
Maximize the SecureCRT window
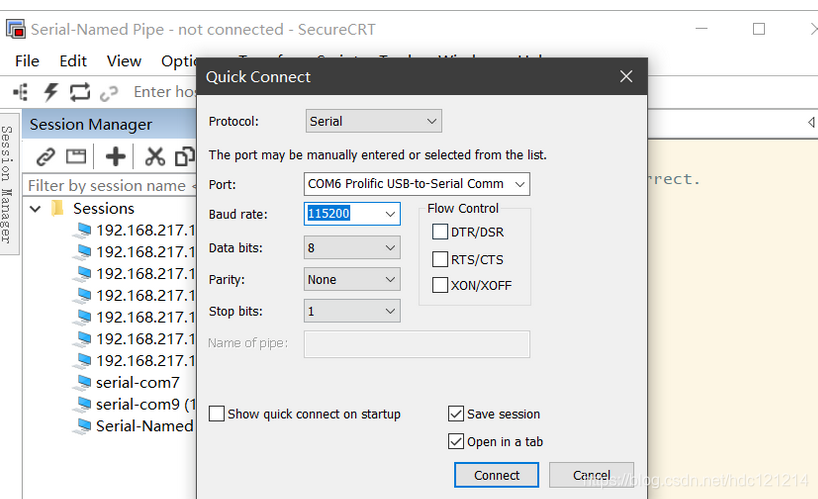tap(759, 29)
